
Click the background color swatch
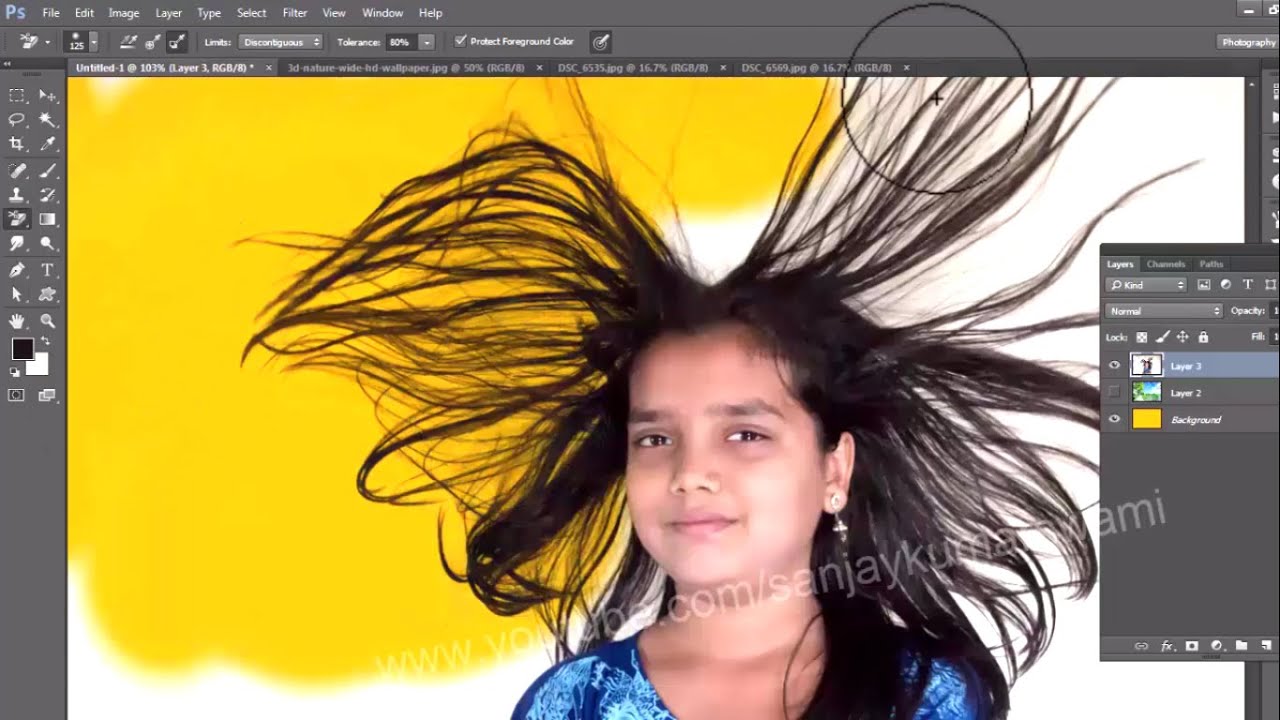40,365
